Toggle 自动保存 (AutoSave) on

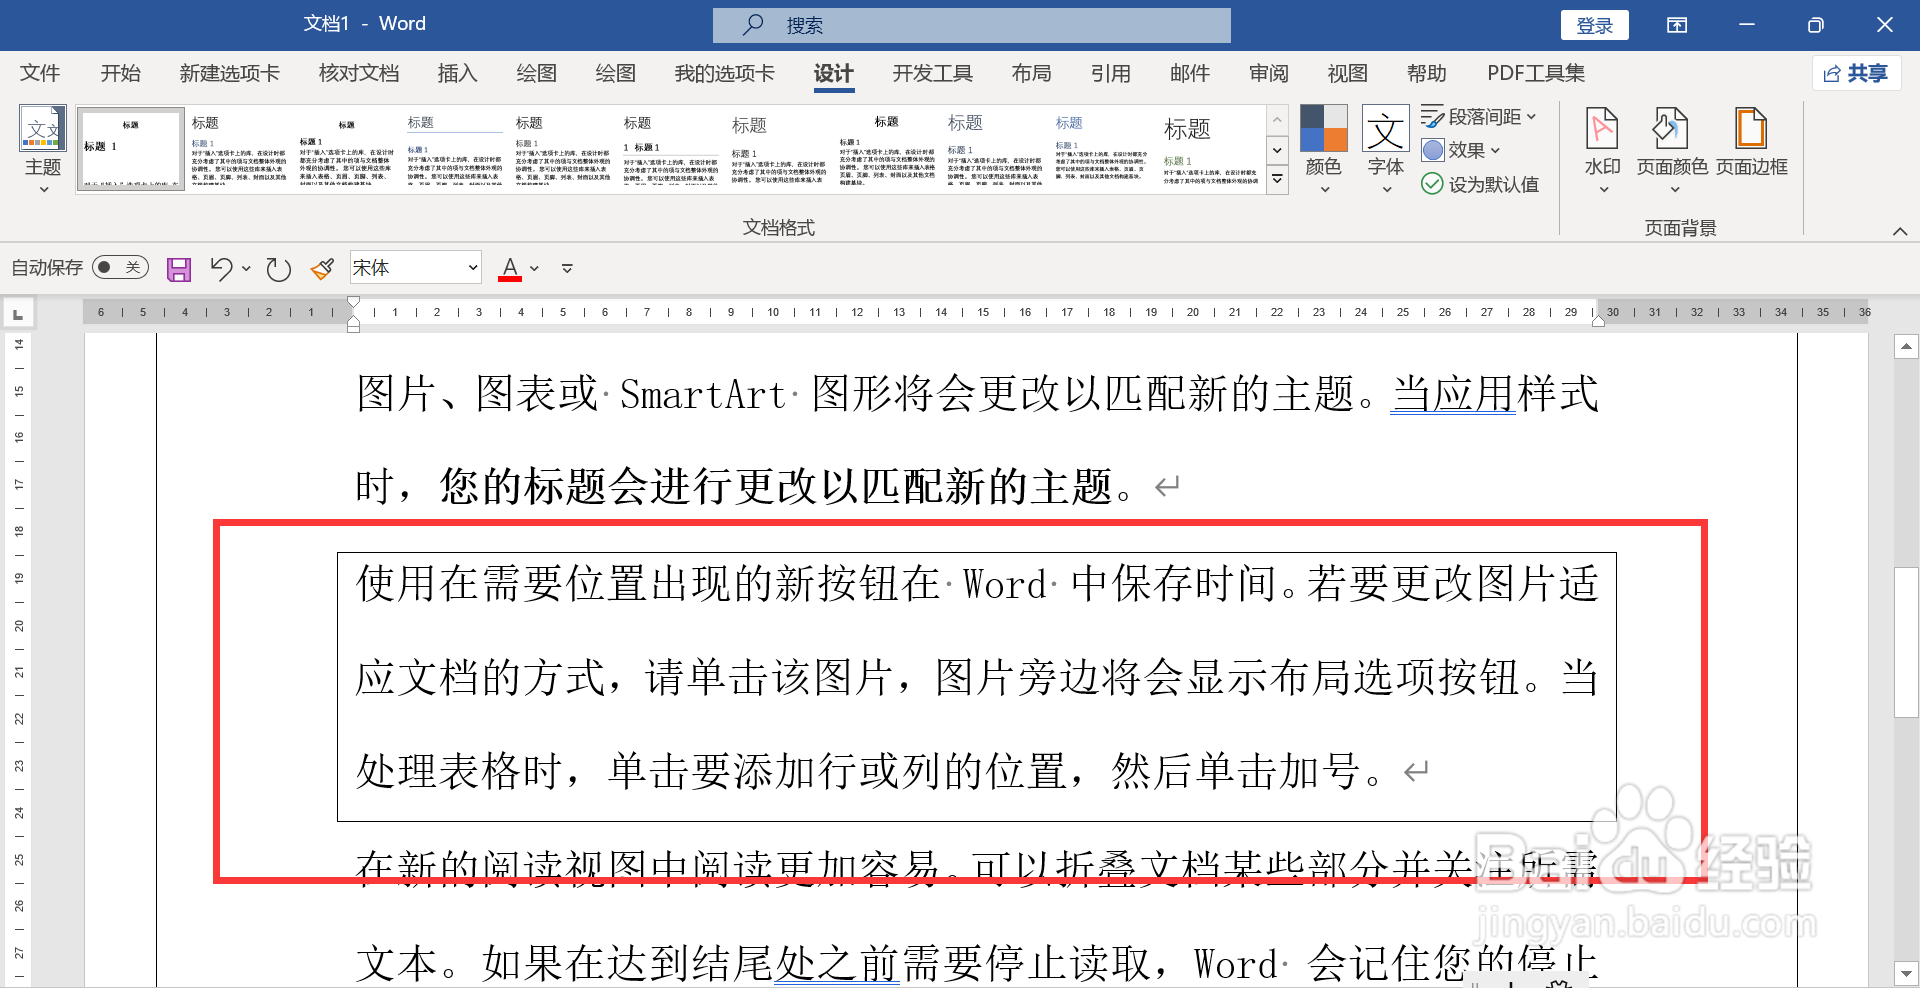tap(119, 267)
